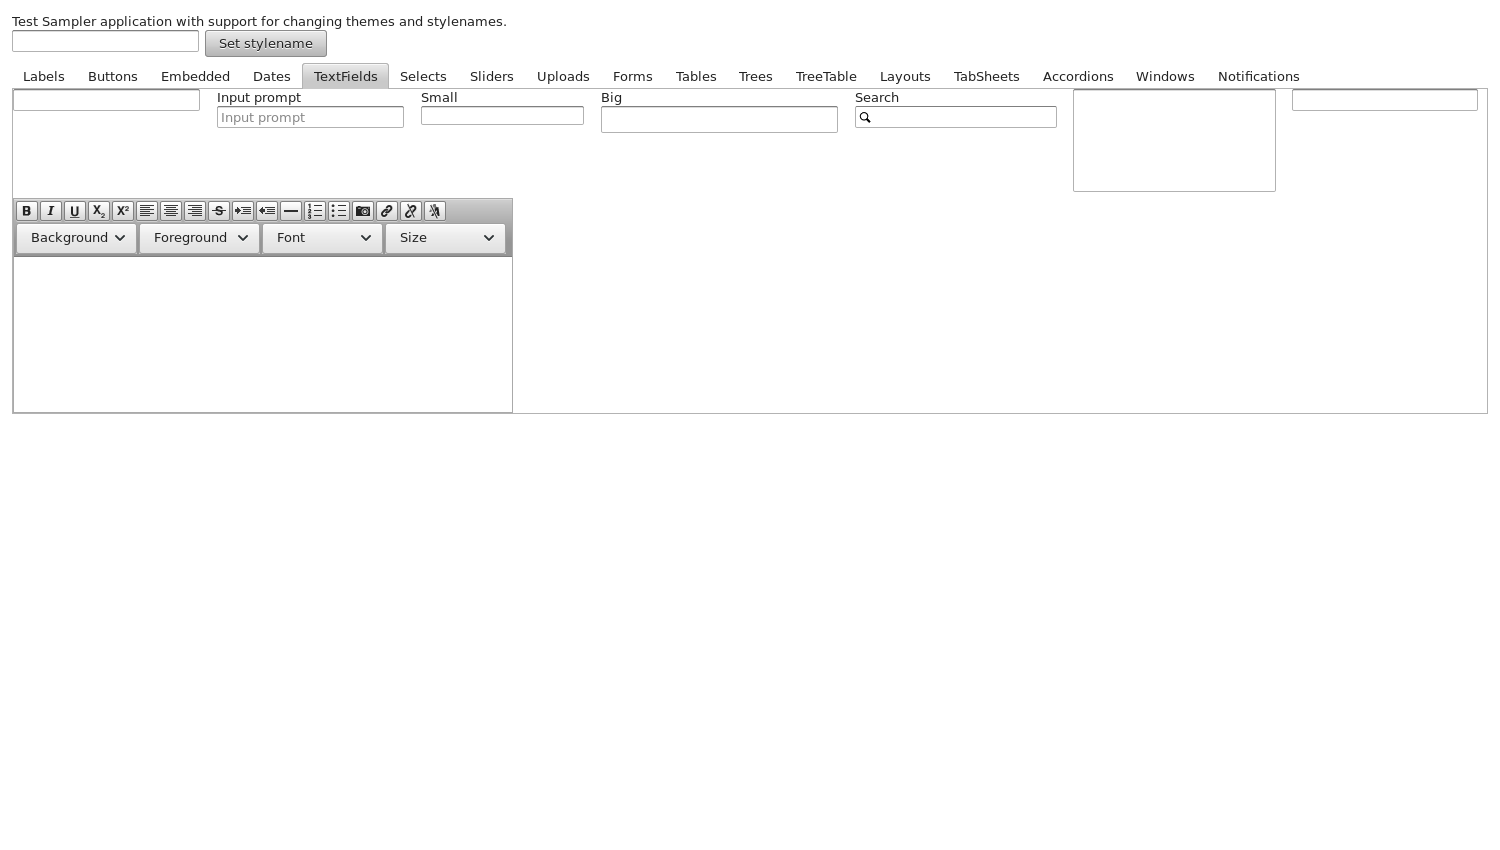Toggle strikethrough formatting
Viewport: 1500px width, 850px height.
click(219, 211)
